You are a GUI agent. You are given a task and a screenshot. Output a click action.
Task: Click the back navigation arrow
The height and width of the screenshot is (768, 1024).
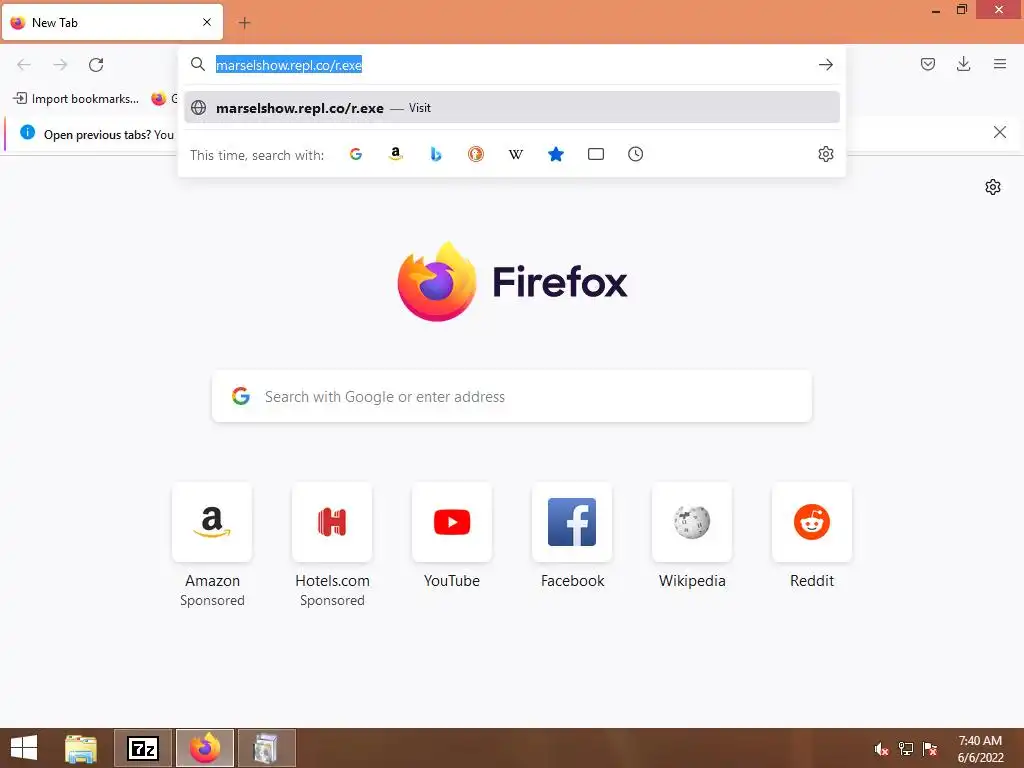pyautogui.click(x=24, y=65)
